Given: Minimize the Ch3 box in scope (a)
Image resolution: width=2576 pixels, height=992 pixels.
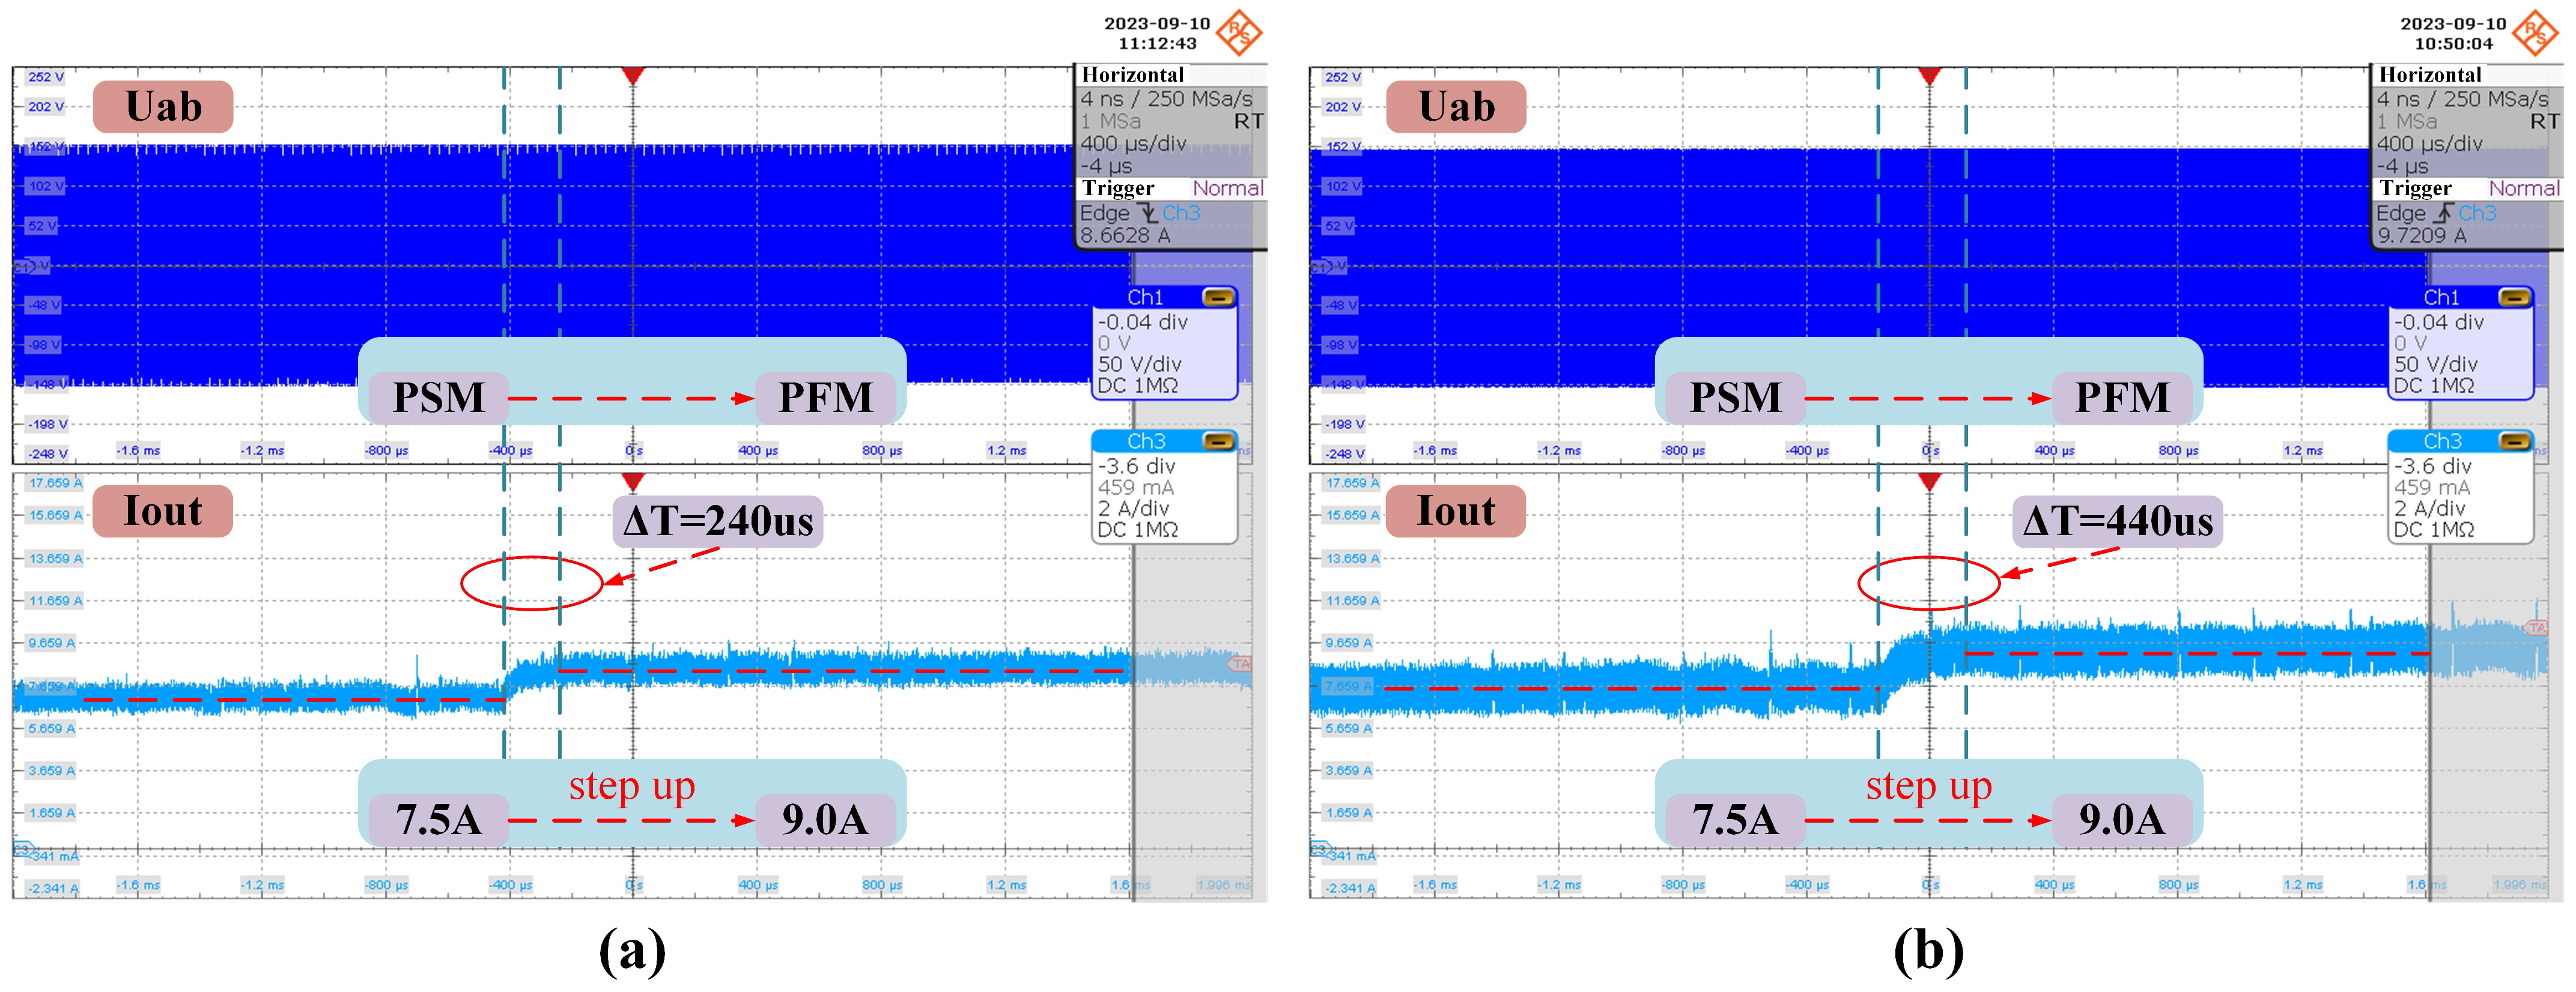Looking at the screenshot, I should [x=1218, y=441].
